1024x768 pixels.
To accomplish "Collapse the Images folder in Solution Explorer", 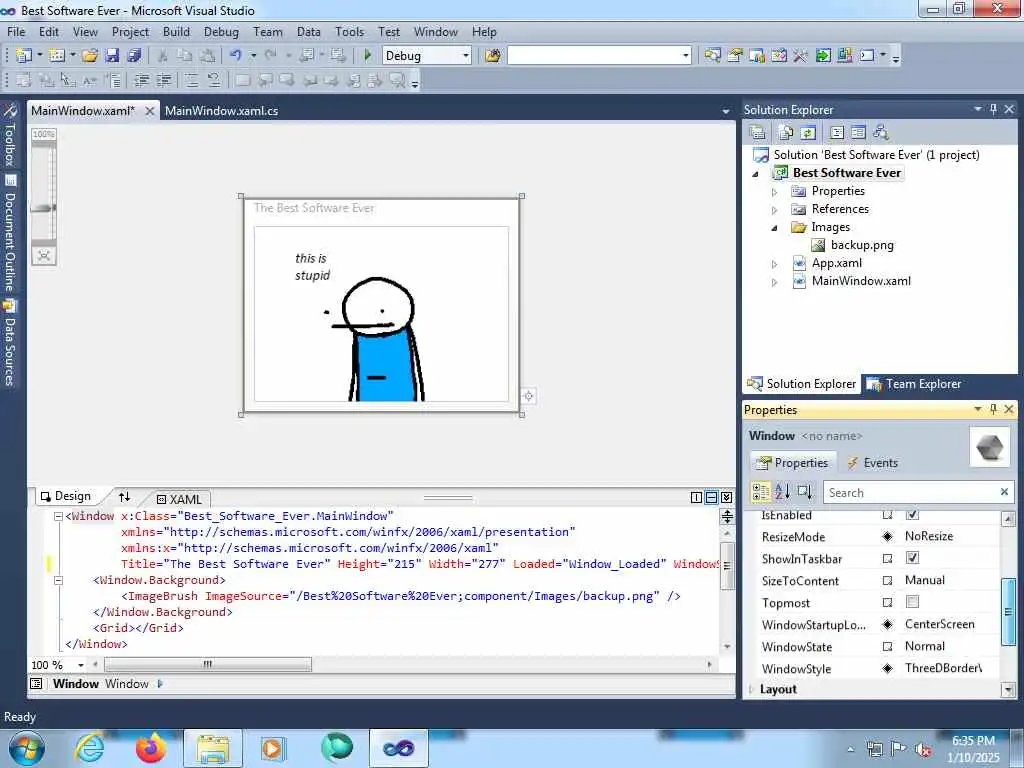I will pyautogui.click(x=775, y=228).
